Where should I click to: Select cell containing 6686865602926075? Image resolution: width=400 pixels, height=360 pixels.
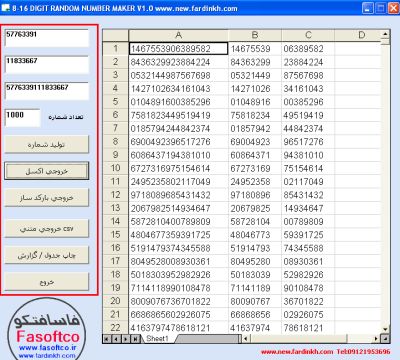point(178,315)
